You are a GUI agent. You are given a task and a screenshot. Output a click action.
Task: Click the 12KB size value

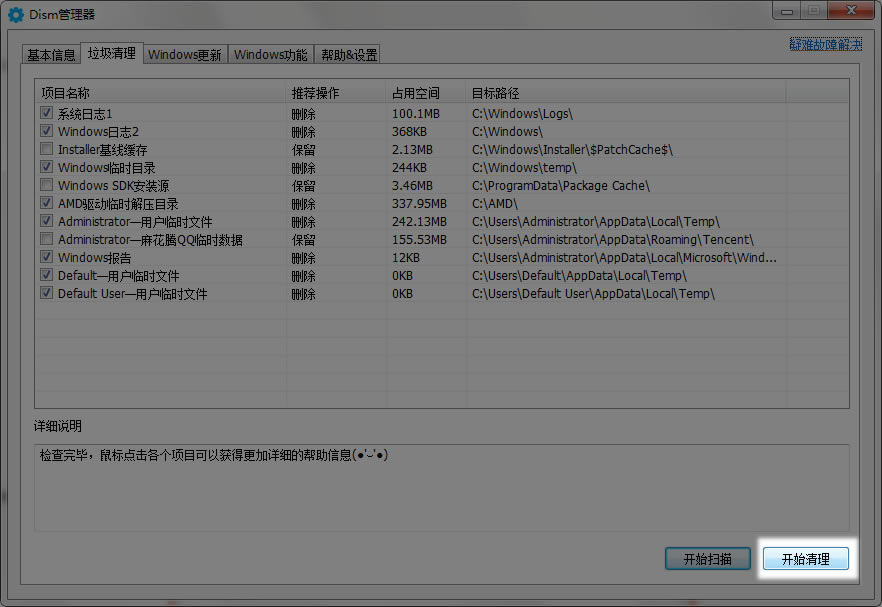tap(406, 258)
